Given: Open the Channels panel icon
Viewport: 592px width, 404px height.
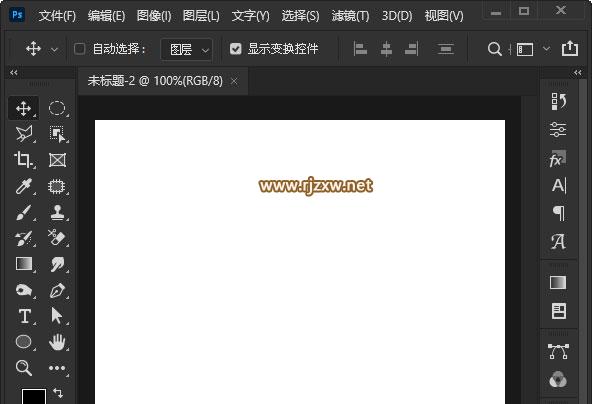Looking at the screenshot, I should pos(558,379).
